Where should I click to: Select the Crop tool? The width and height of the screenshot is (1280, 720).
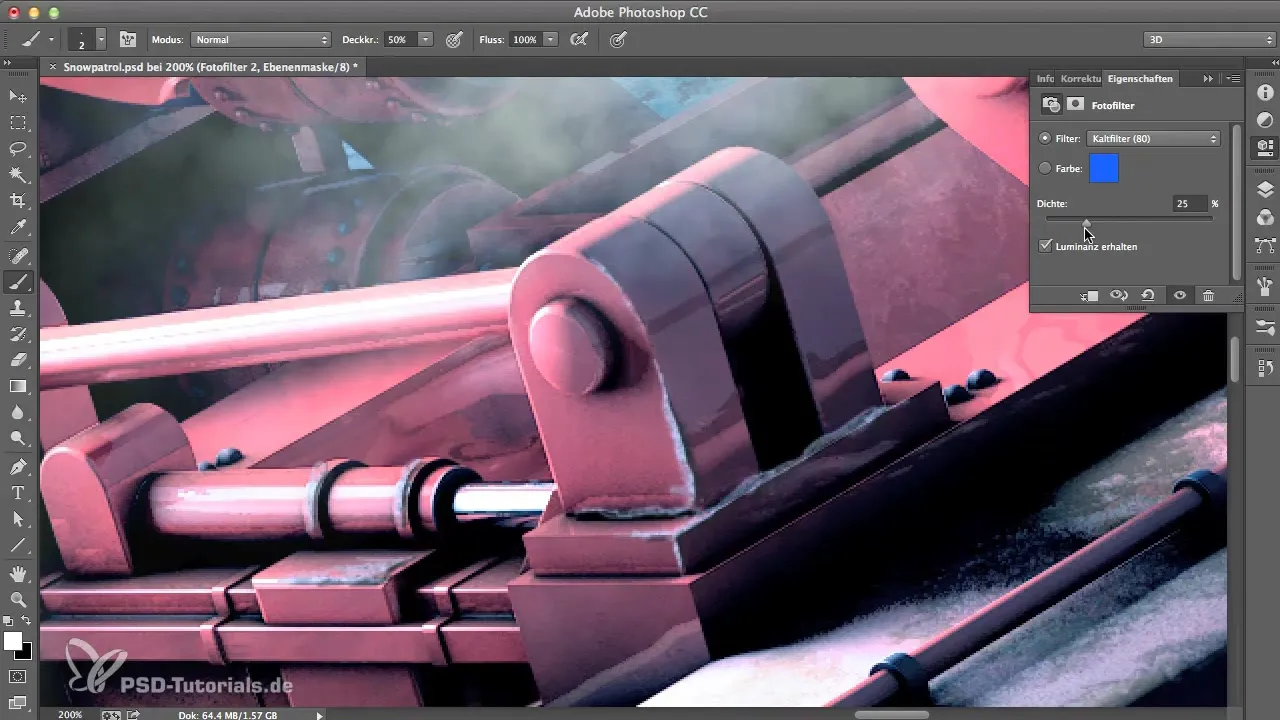coord(18,201)
